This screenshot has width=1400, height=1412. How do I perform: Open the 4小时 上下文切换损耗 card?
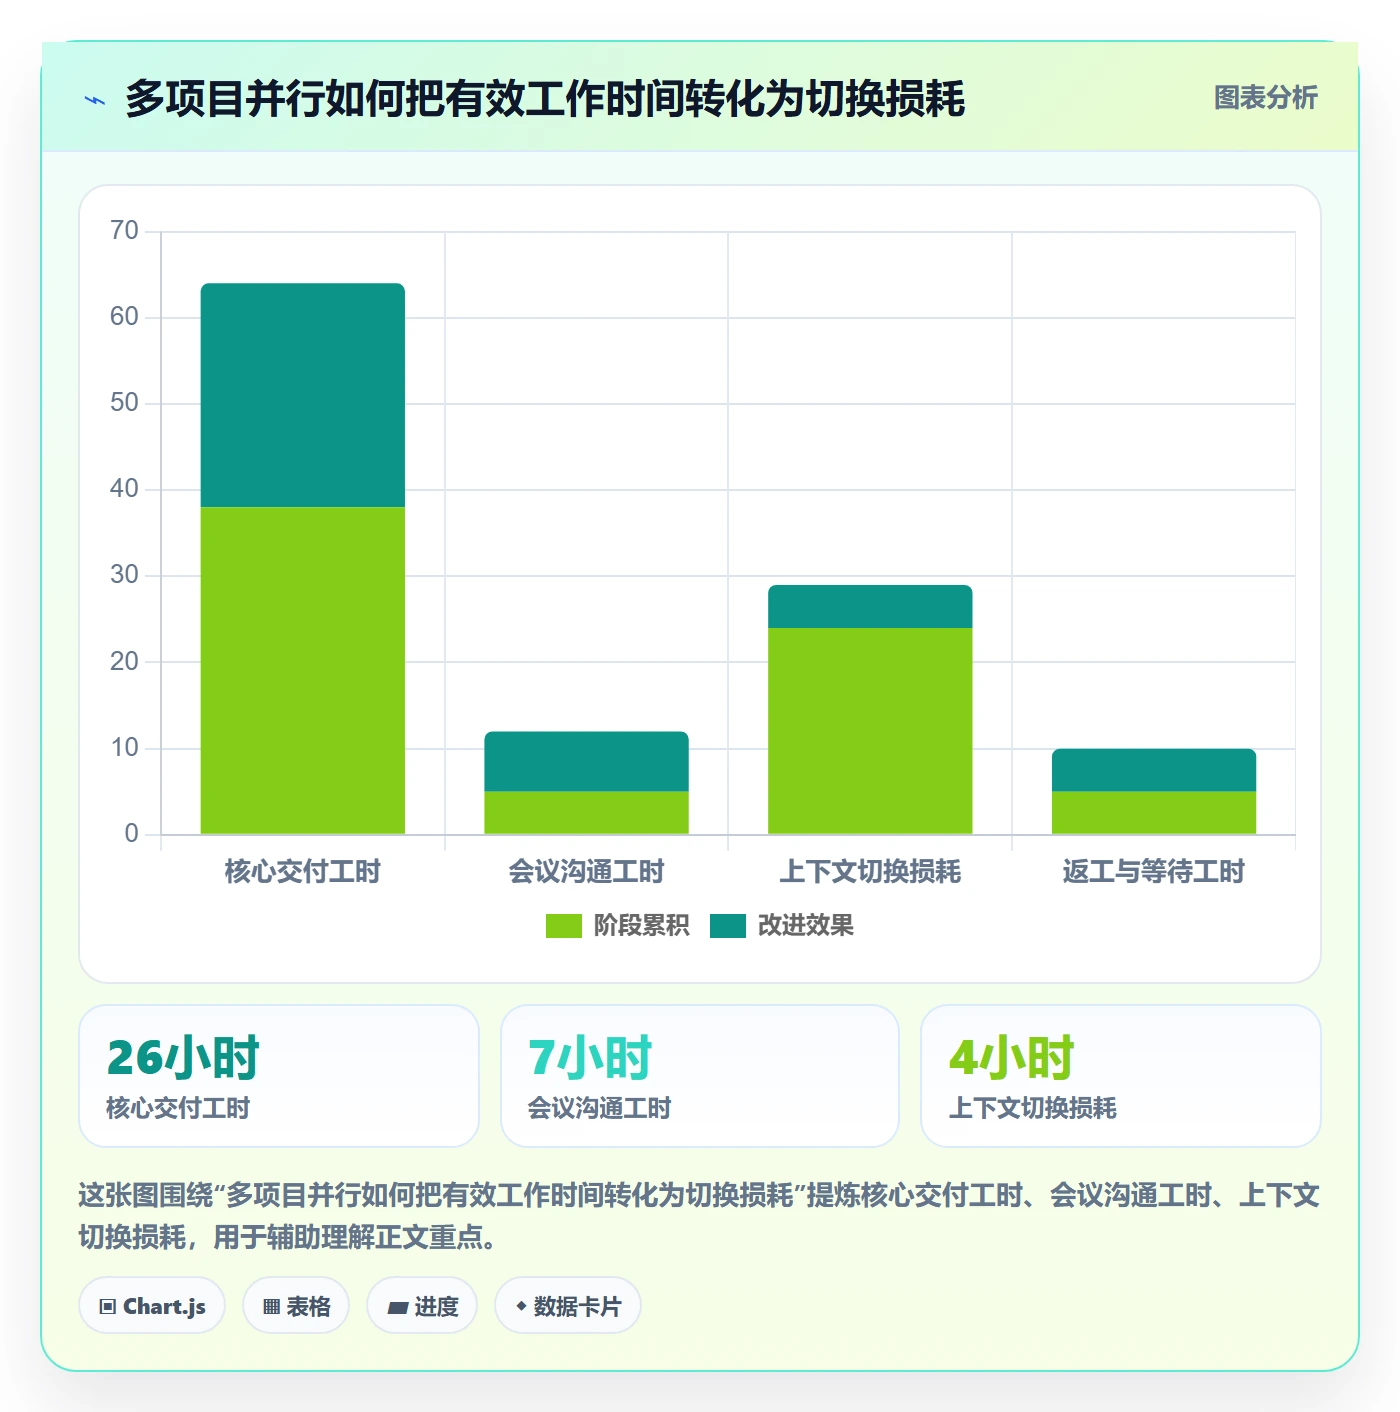click(1121, 1076)
